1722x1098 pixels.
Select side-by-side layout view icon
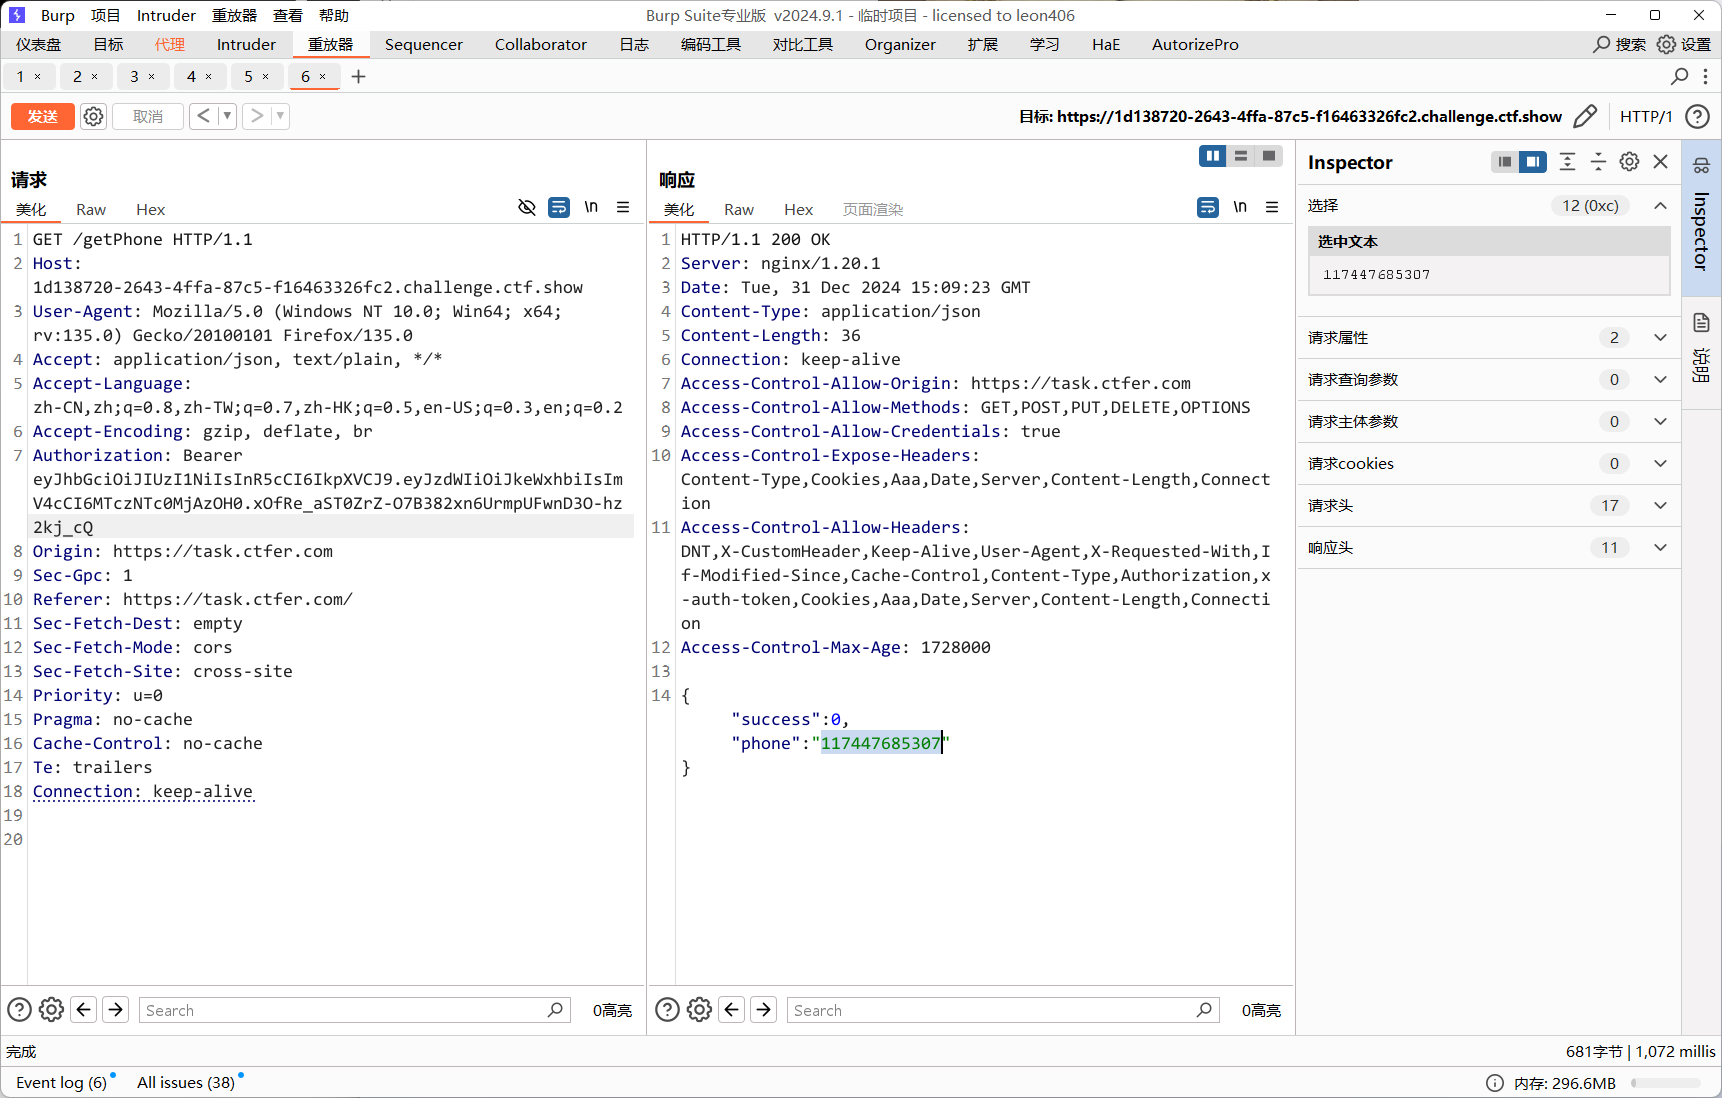click(1212, 156)
